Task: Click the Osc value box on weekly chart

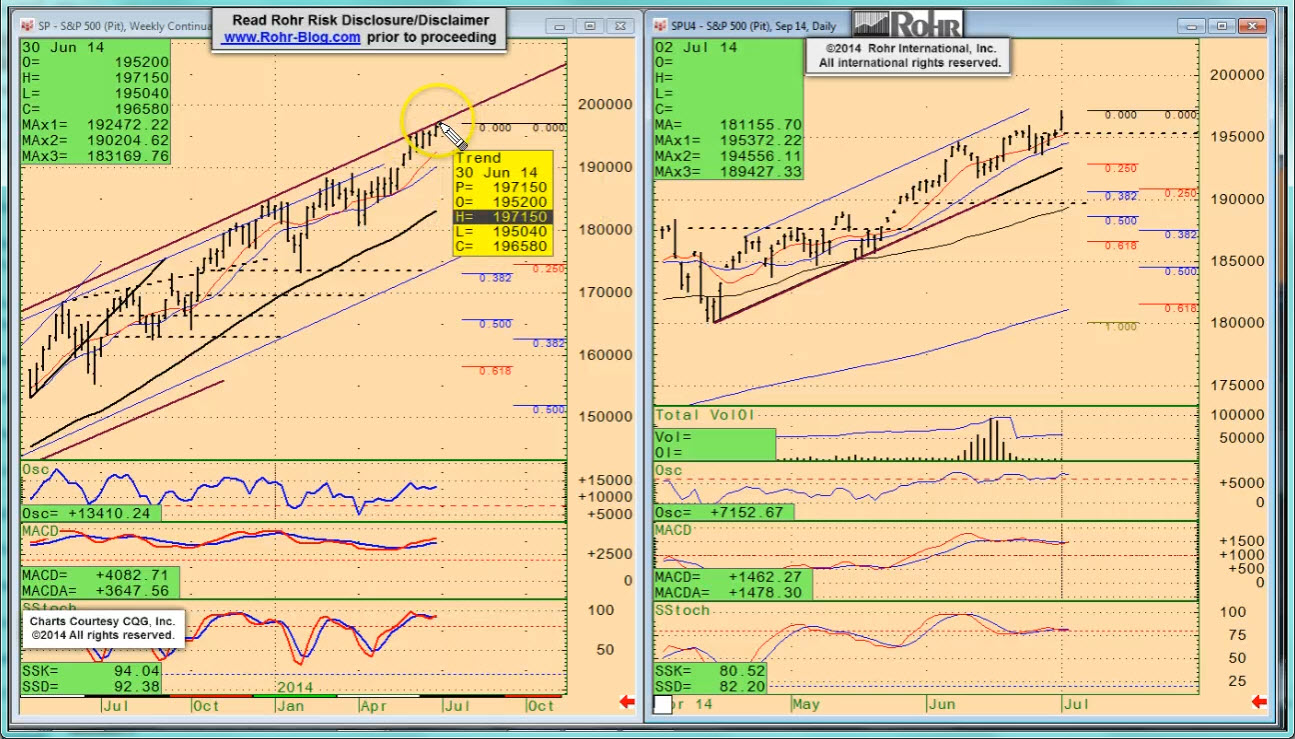Action: pos(90,513)
